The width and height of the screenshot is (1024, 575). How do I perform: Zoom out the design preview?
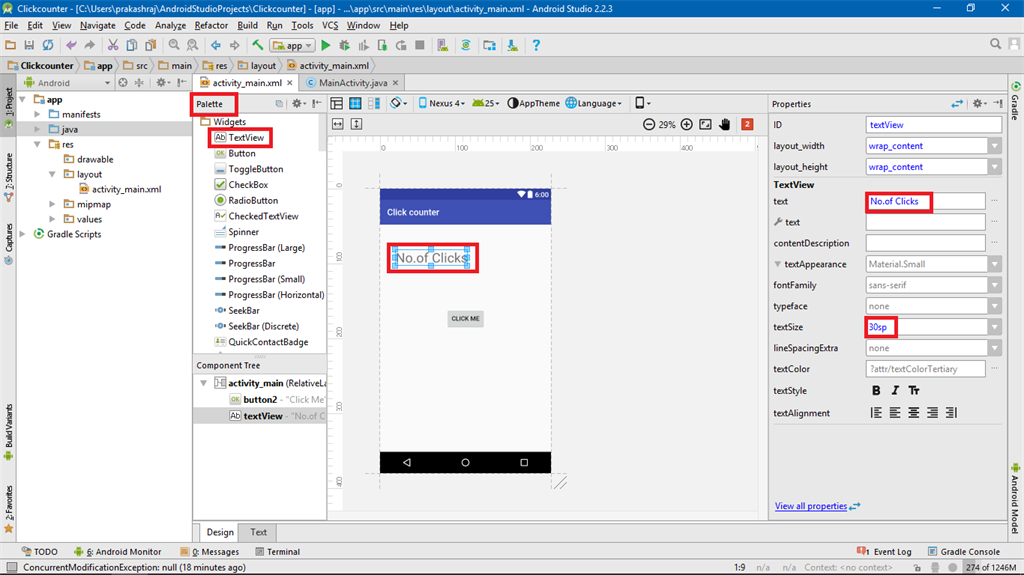[x=649, y=124]
